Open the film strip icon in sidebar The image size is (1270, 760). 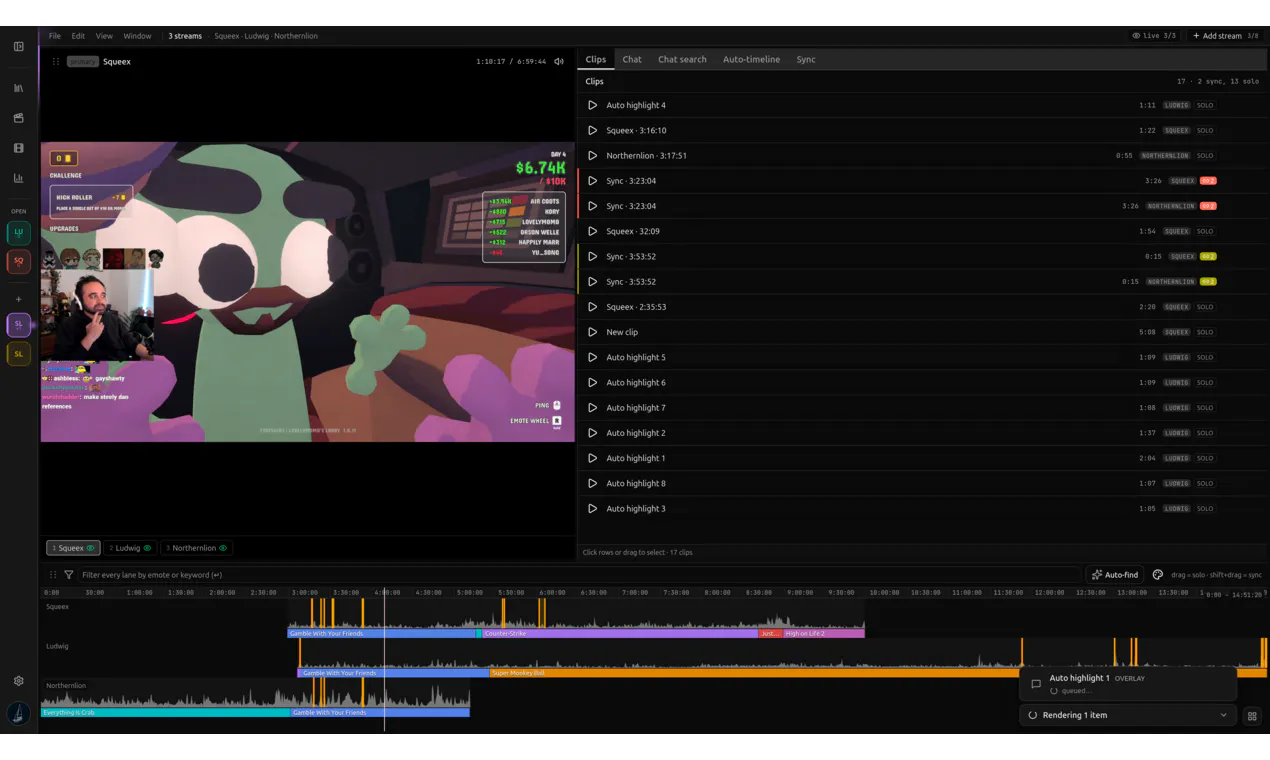coord(18,148)
